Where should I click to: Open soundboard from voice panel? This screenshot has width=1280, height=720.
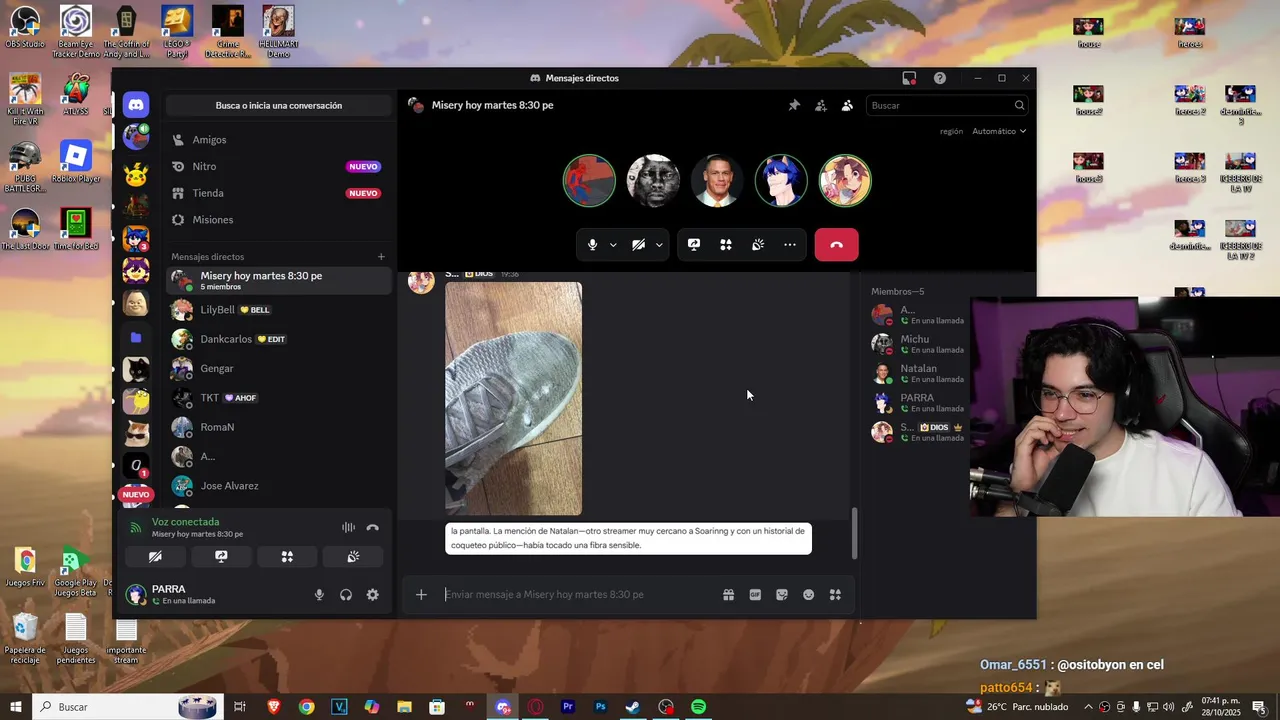click(x=353, y=557)
